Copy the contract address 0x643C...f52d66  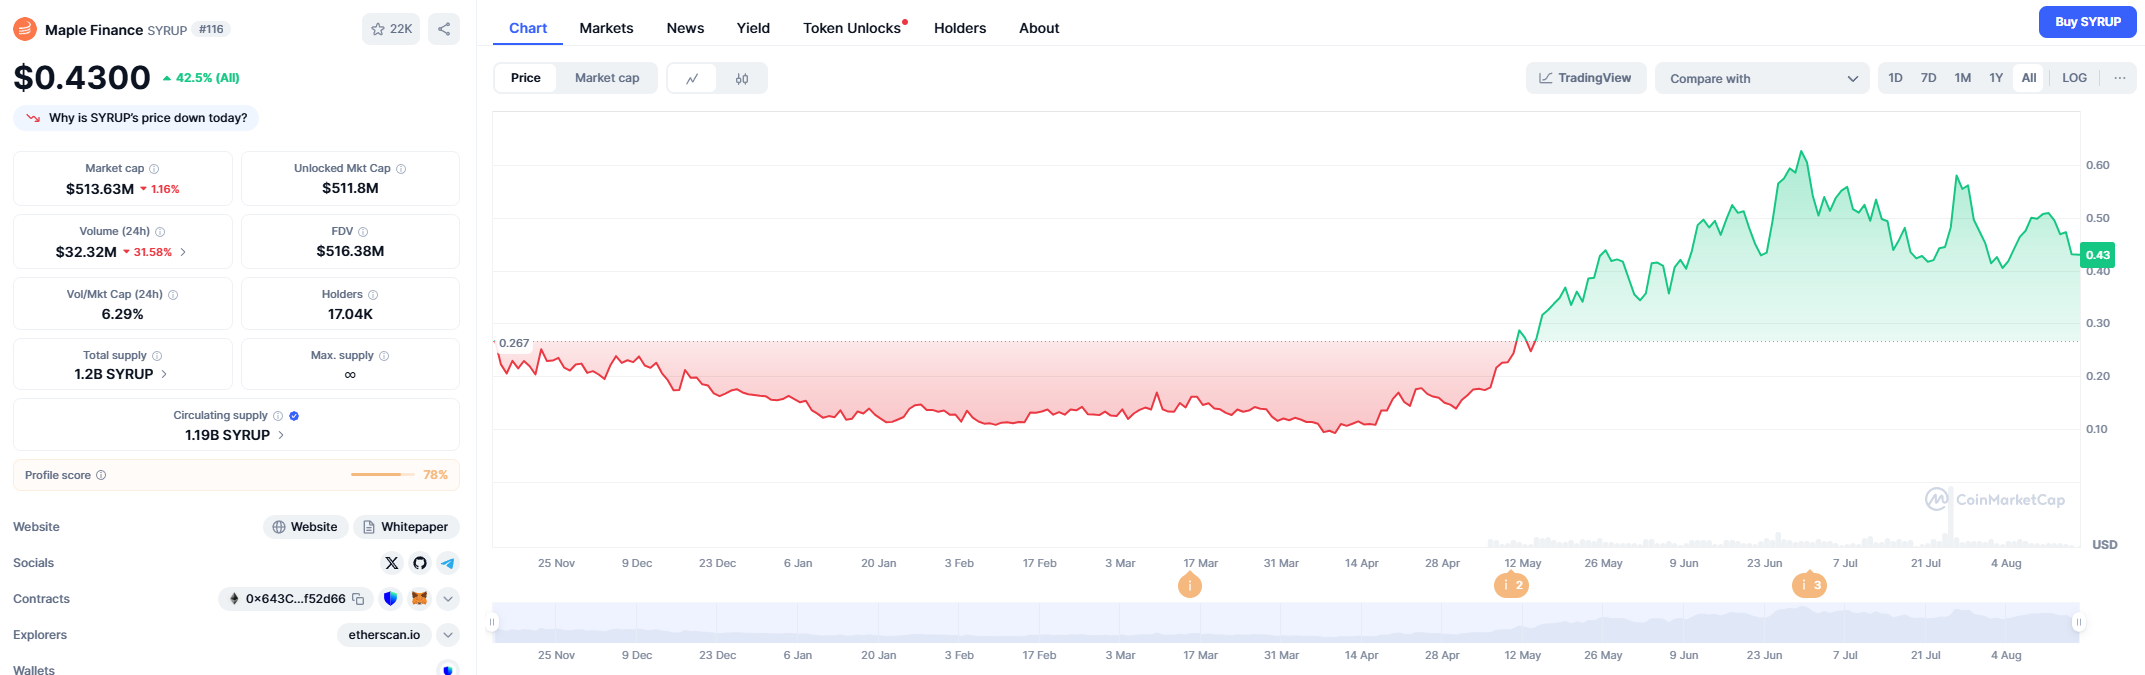tap(358, 599)
